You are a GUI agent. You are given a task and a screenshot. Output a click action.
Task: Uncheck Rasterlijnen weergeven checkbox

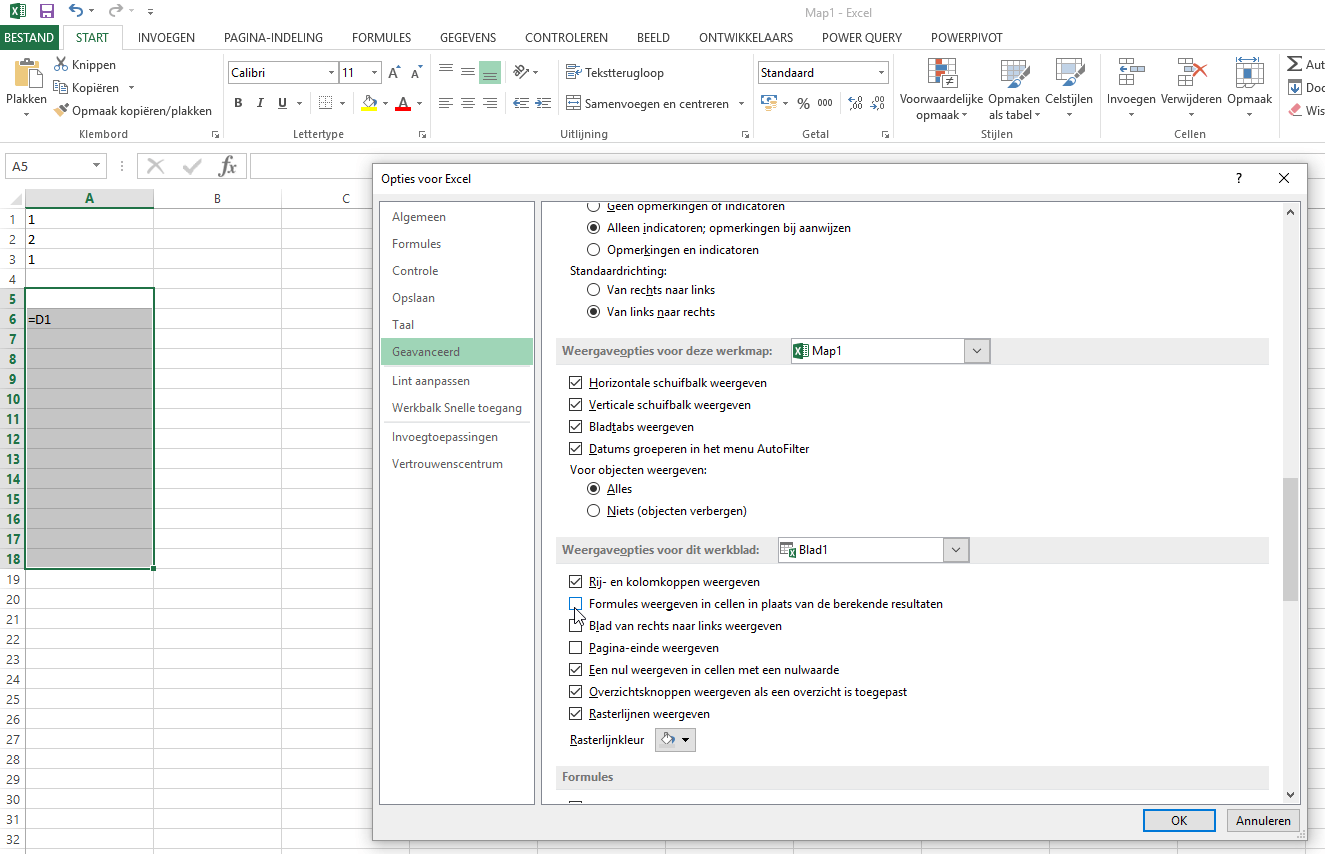coord(576,714)
